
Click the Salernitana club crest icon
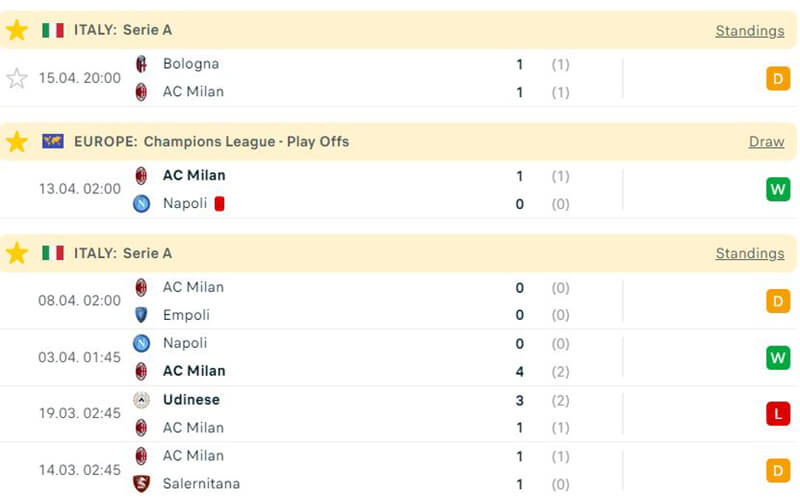142,484
